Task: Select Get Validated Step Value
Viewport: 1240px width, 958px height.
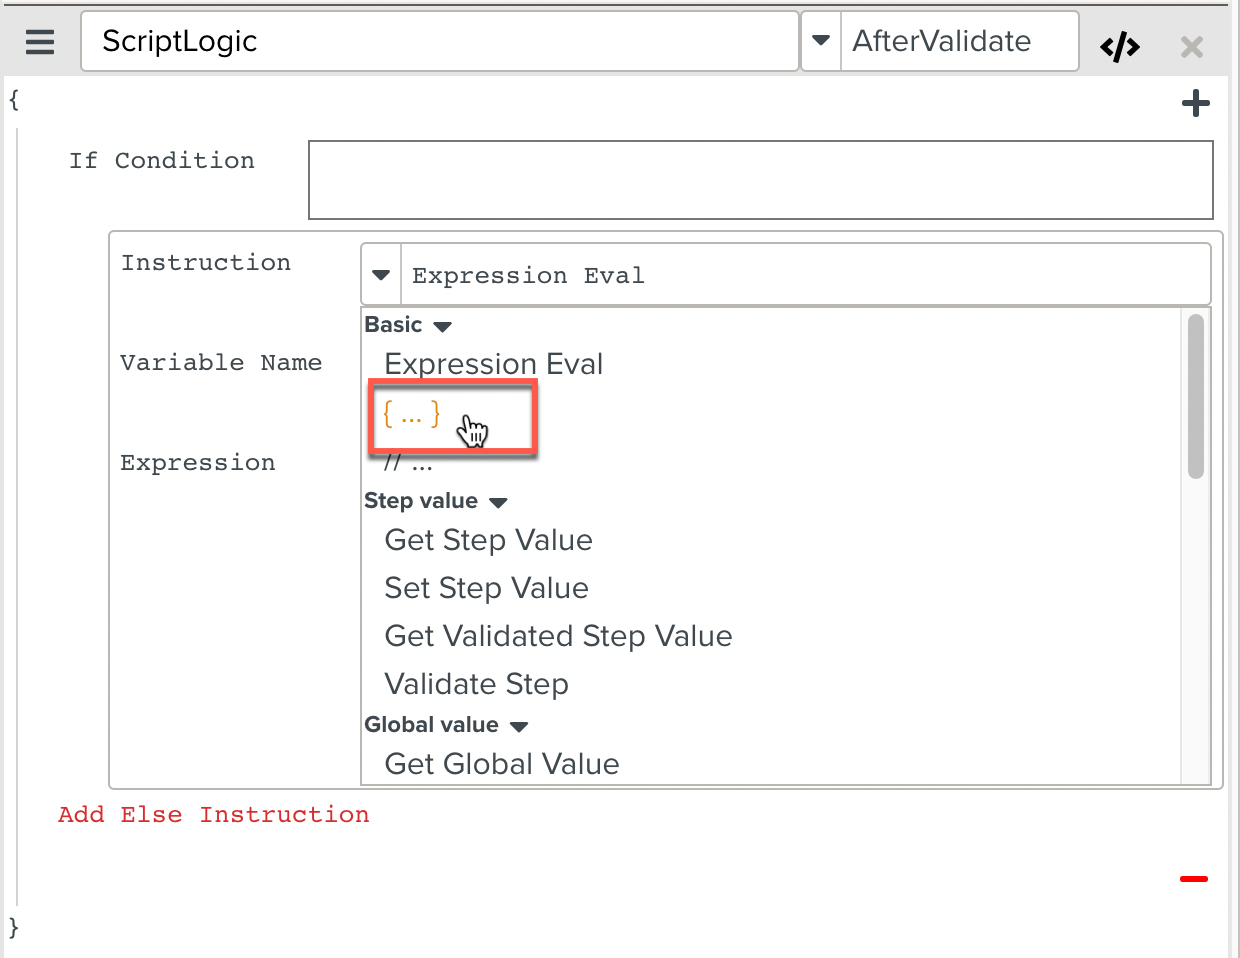Action: (558, 636)
